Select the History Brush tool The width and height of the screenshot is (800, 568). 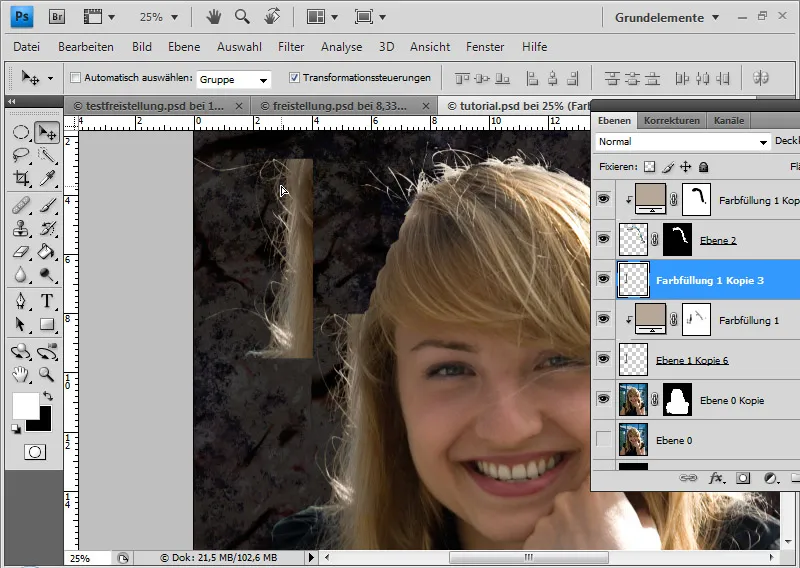click(47, 228)
